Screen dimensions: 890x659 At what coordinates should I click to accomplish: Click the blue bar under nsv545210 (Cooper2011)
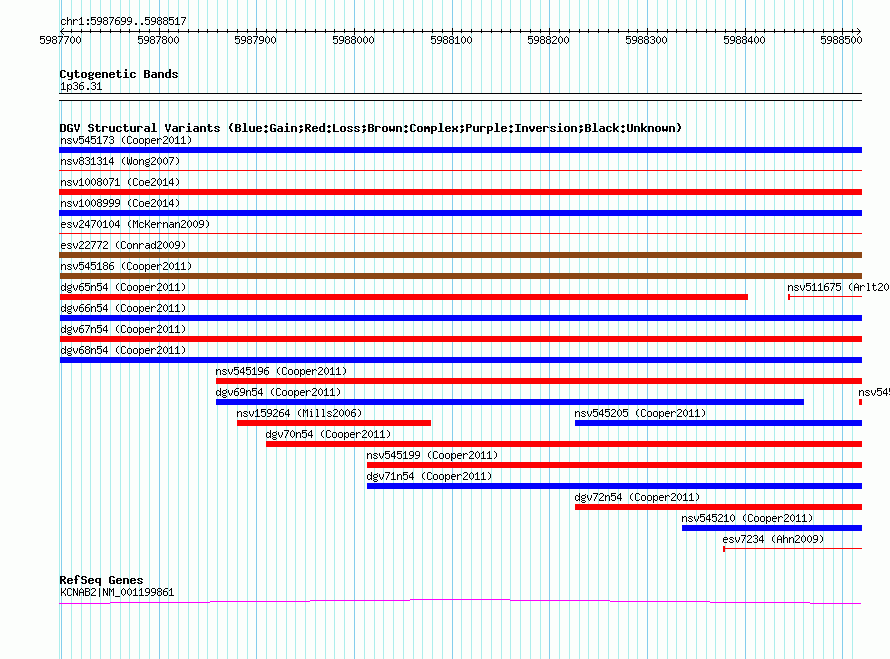click(772, 528)
